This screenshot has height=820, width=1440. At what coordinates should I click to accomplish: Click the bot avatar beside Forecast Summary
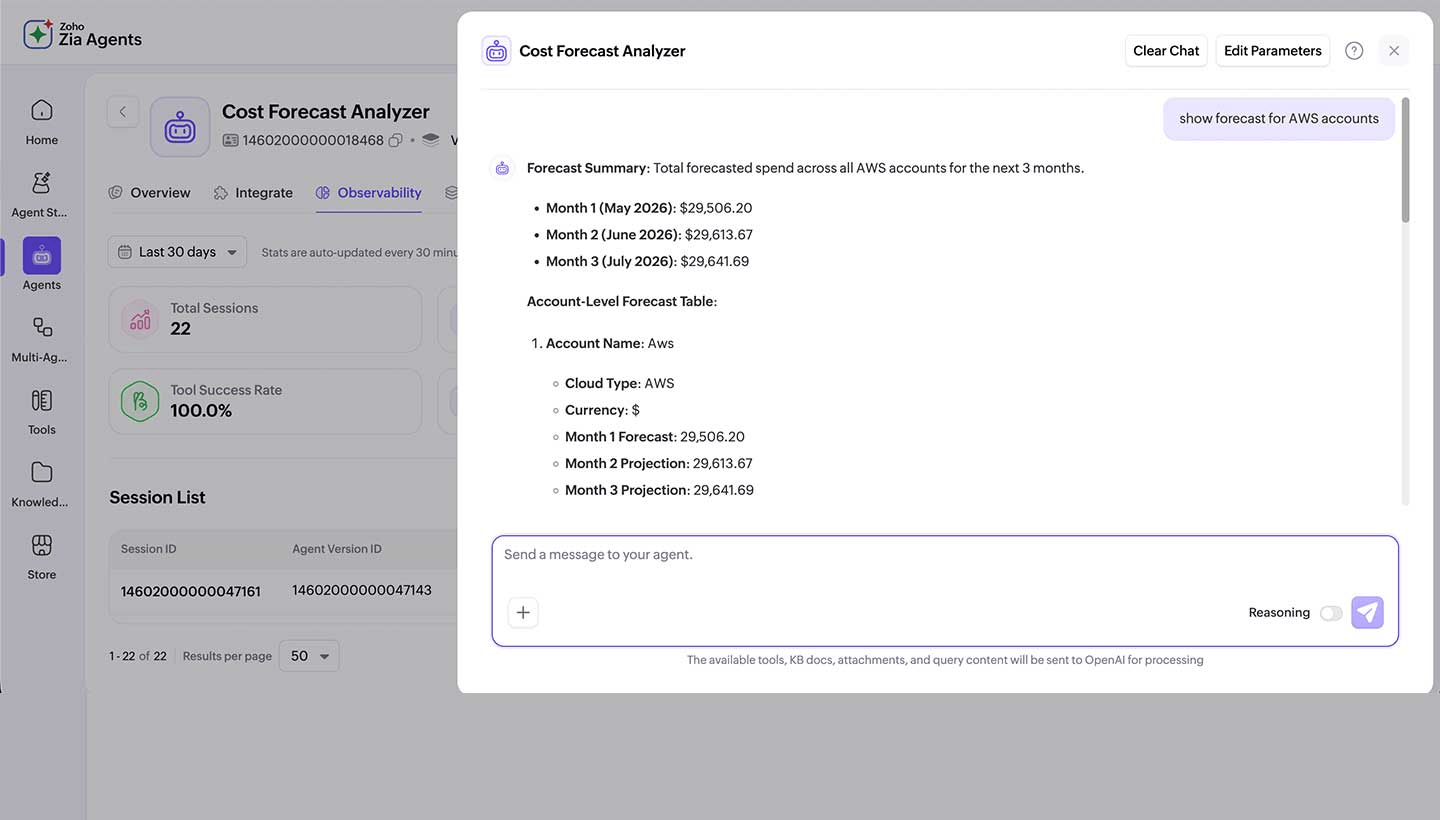pos(502,168)
